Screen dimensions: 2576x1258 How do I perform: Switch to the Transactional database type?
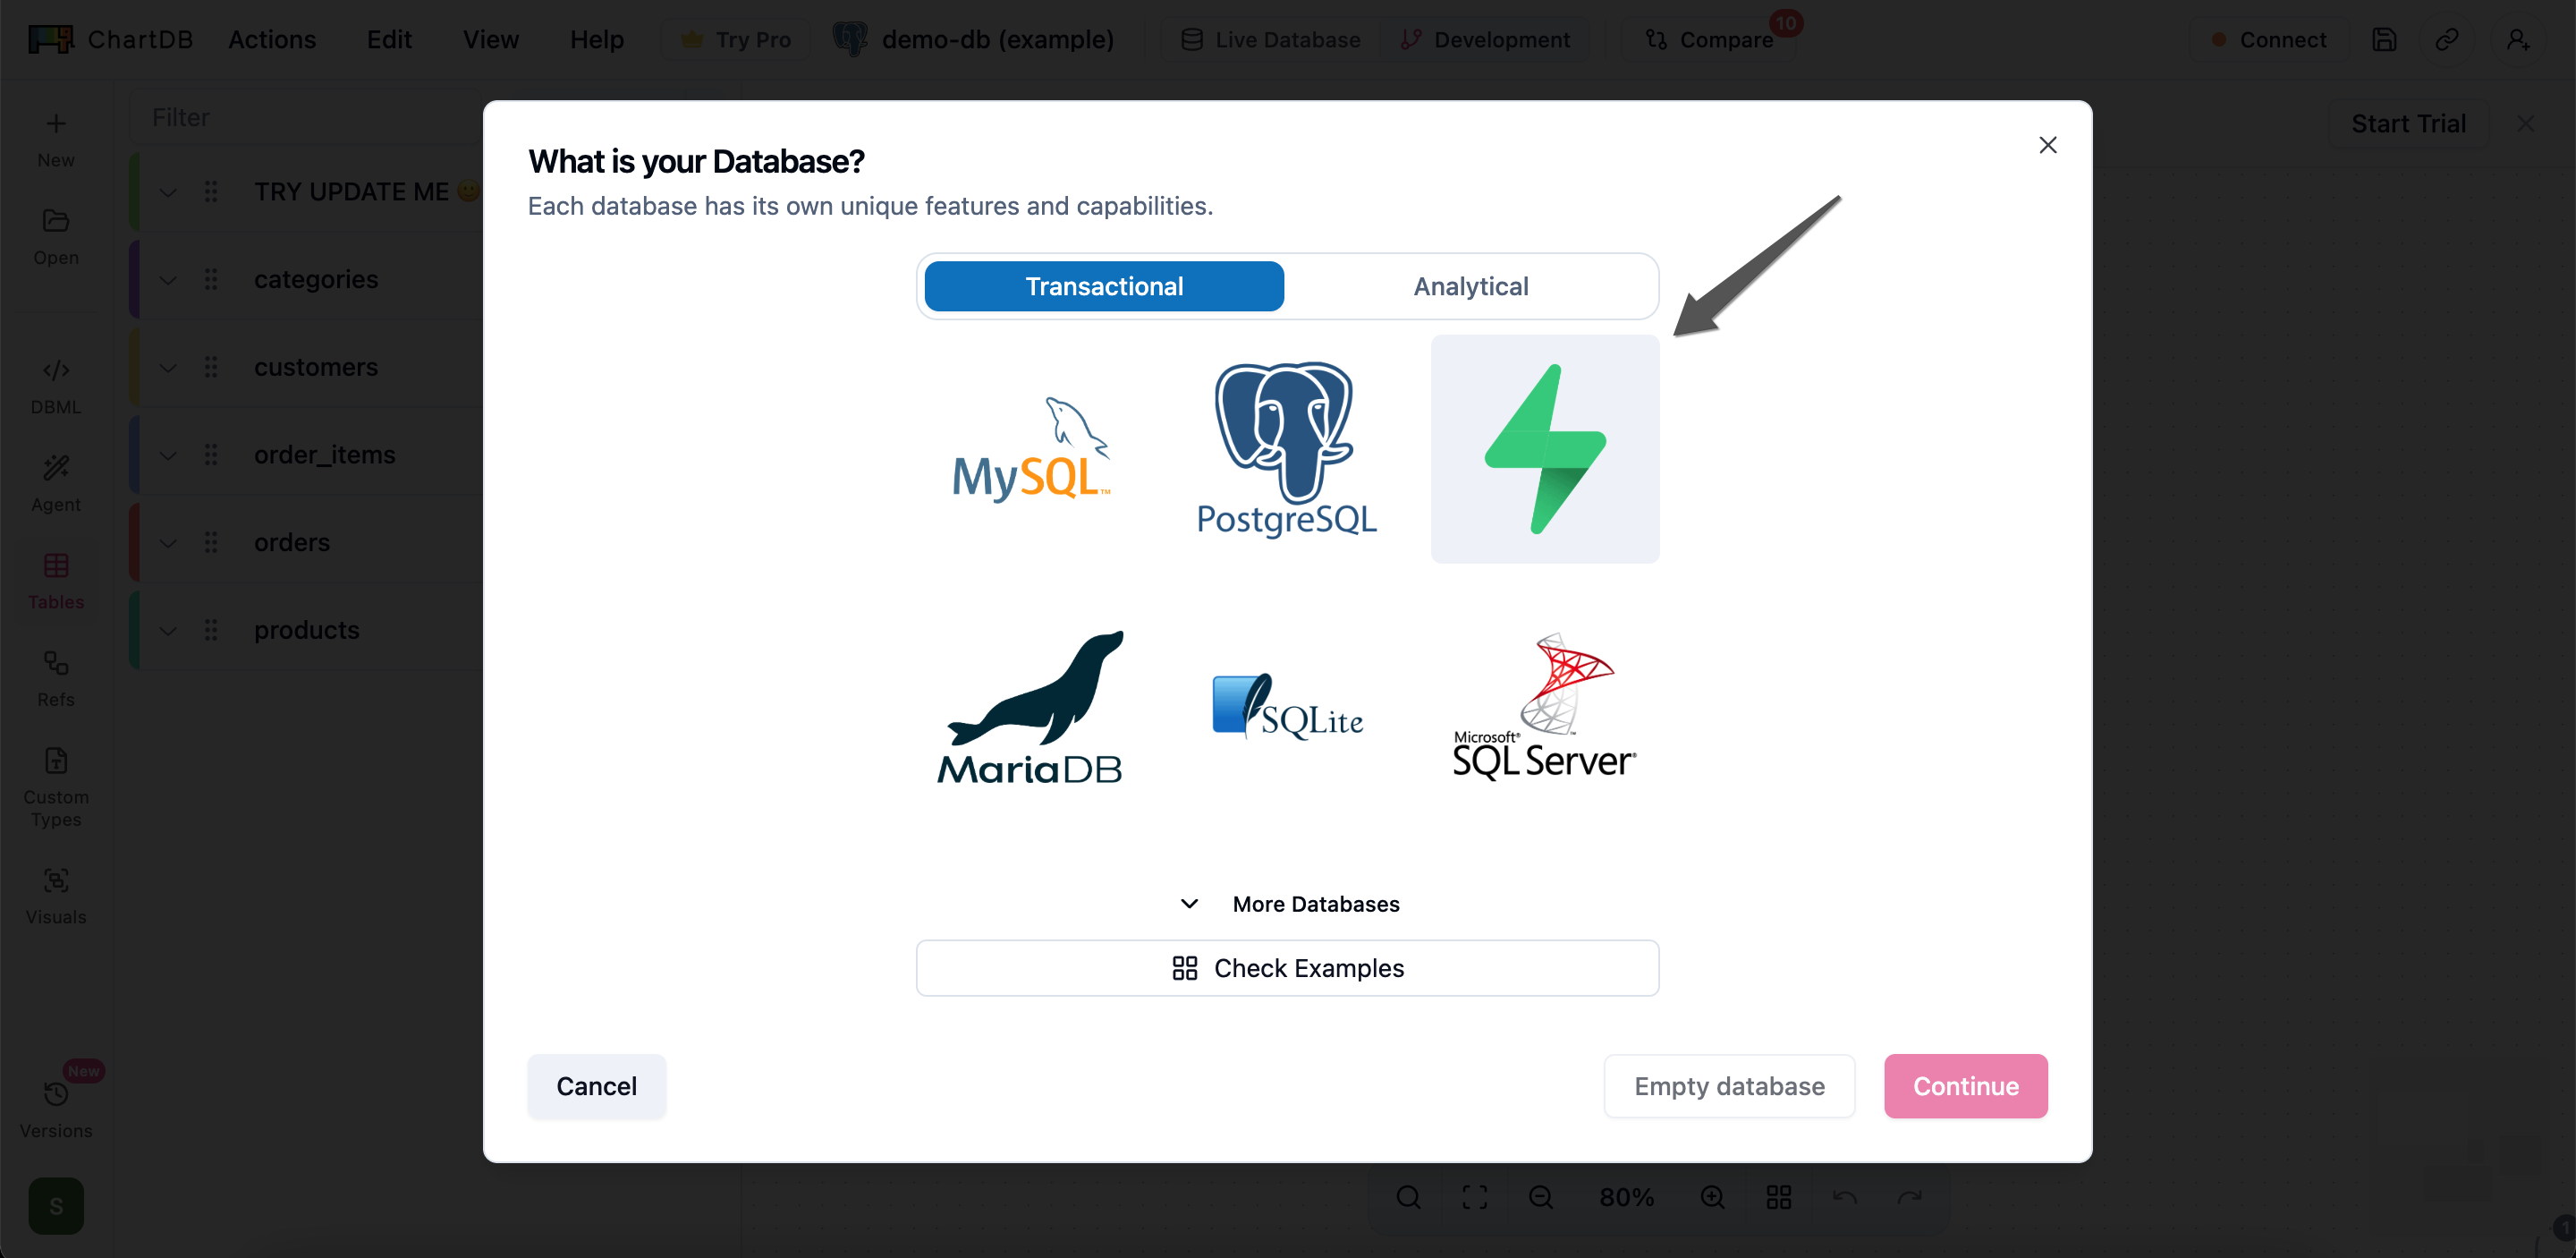[x=1104, y=286]
